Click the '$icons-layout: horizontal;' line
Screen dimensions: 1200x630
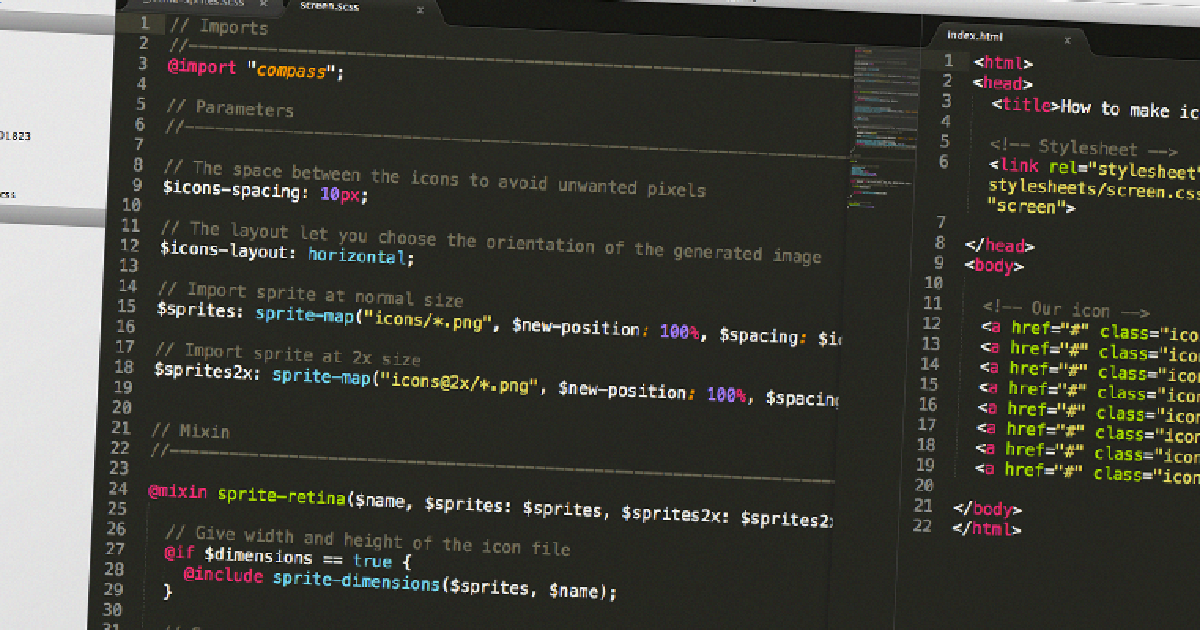coord(287,252)
